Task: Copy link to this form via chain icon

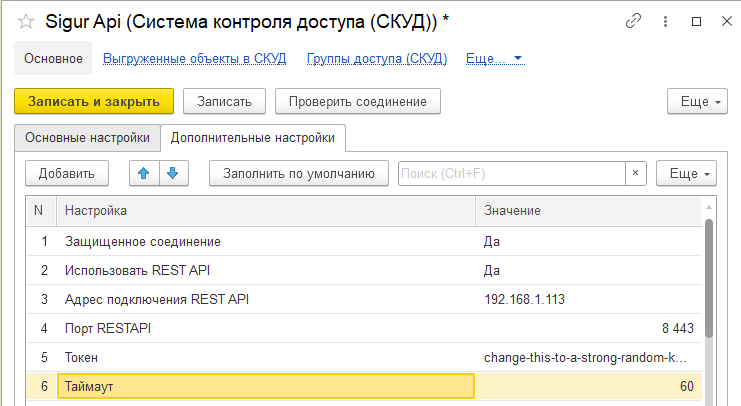Action: (633, 21)
